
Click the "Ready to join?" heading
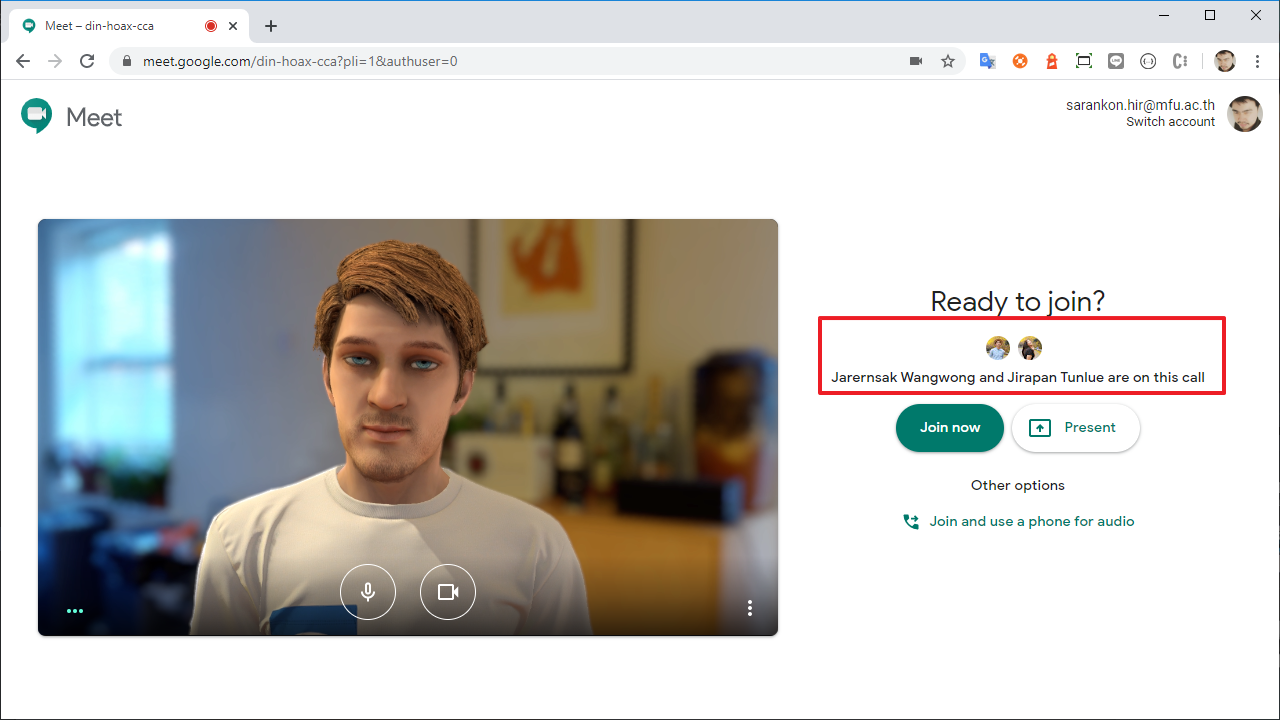[1018, 301]
